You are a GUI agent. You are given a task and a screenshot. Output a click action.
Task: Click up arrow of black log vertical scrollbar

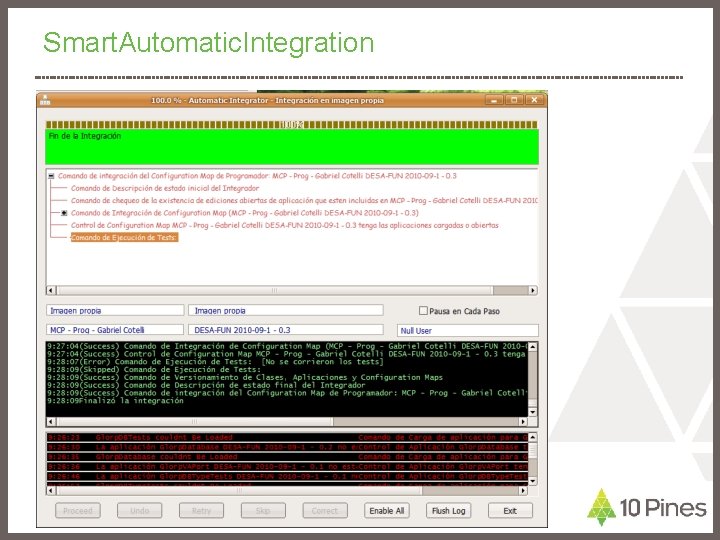coord(533,347)
